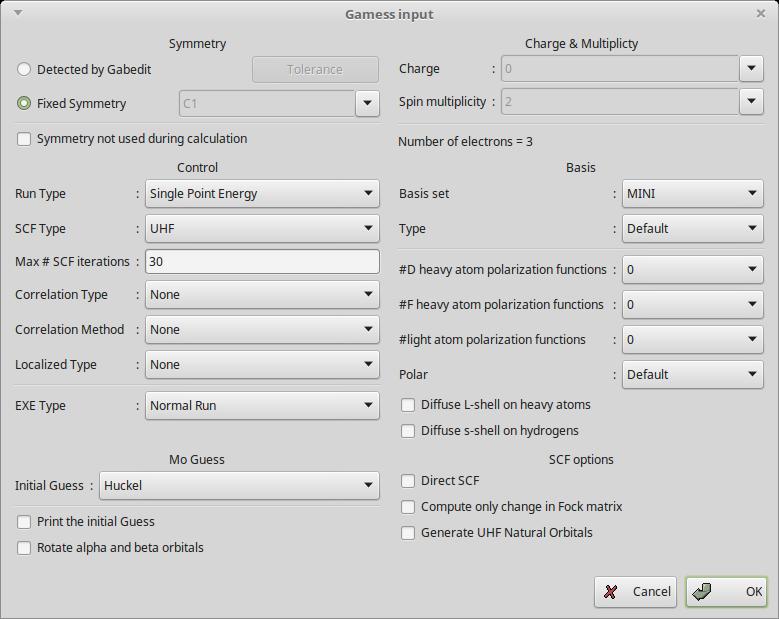The width and height of the screenshot is (779, 619).
Task: Enable Symmetry not used during calculation
Action: [25, 139]
